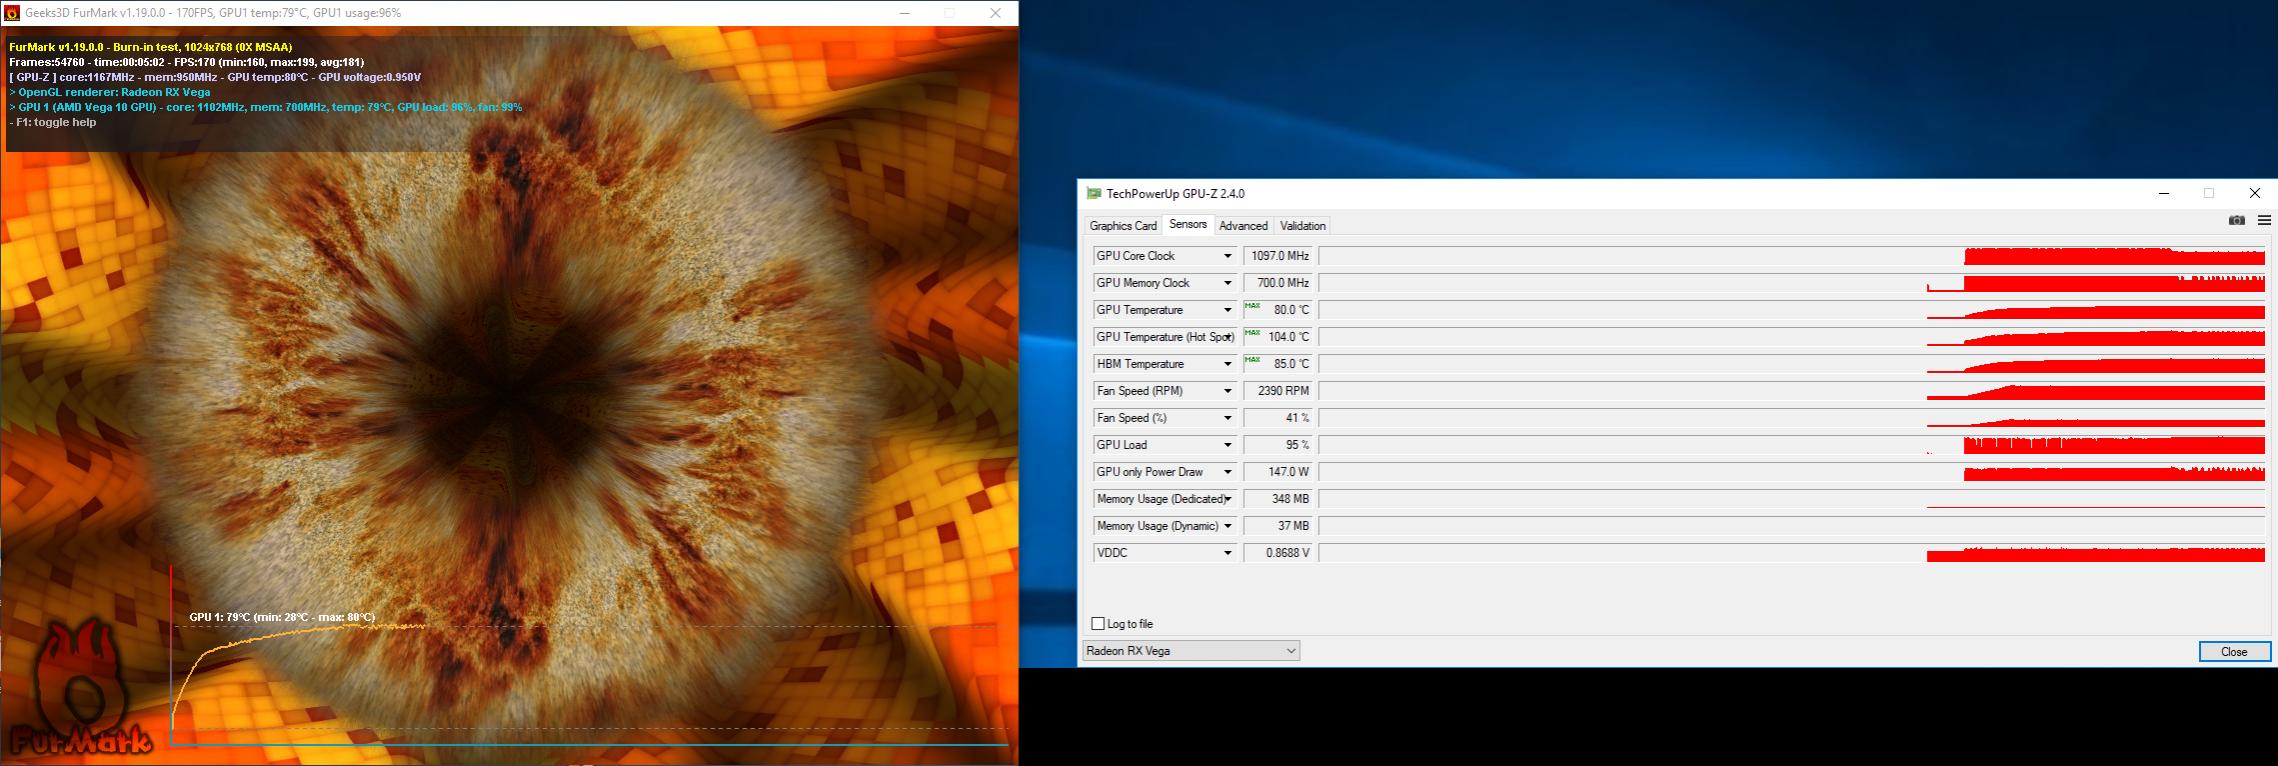Click the Fan Speed value 41 %
2278x766 pixels.
click(x=1279, y=418)
